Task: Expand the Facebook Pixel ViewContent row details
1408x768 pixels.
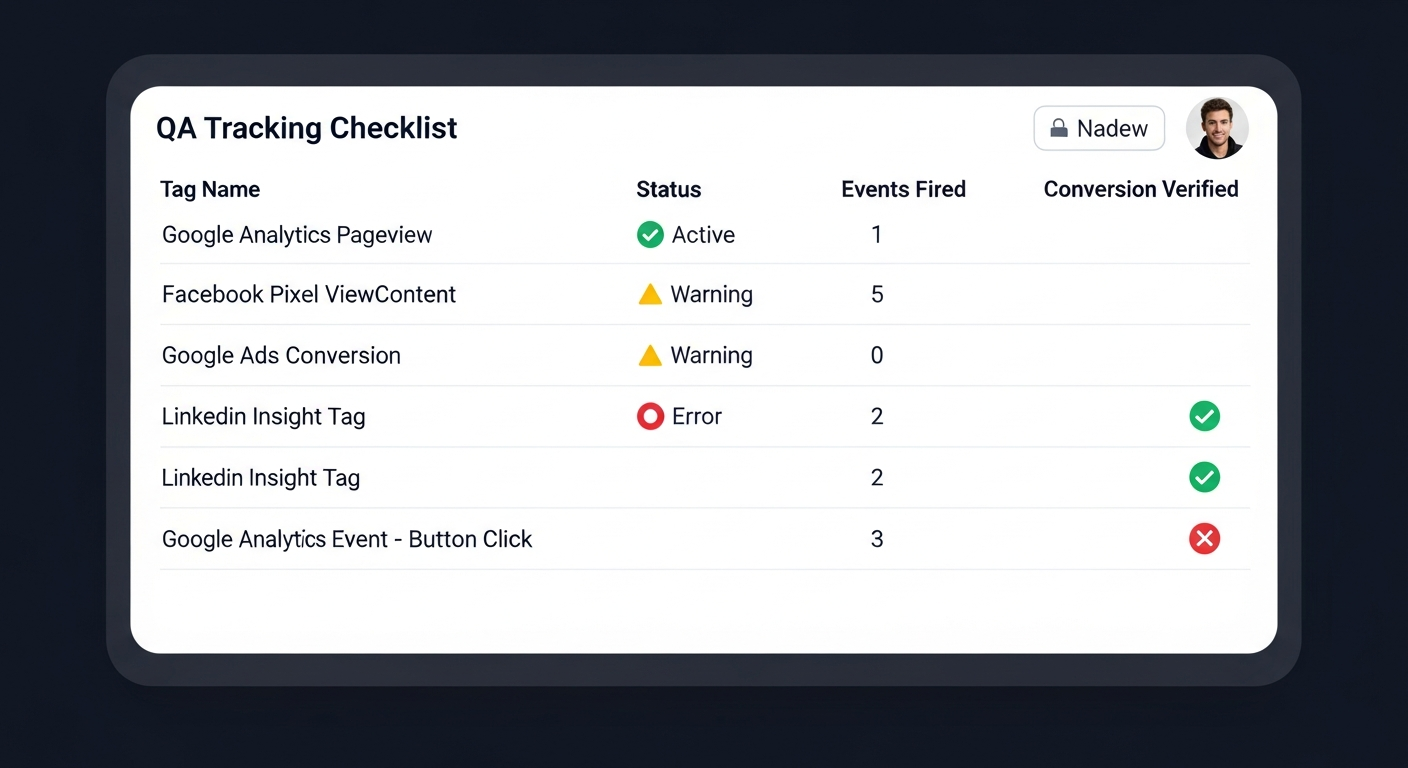Action: point(309,294)
